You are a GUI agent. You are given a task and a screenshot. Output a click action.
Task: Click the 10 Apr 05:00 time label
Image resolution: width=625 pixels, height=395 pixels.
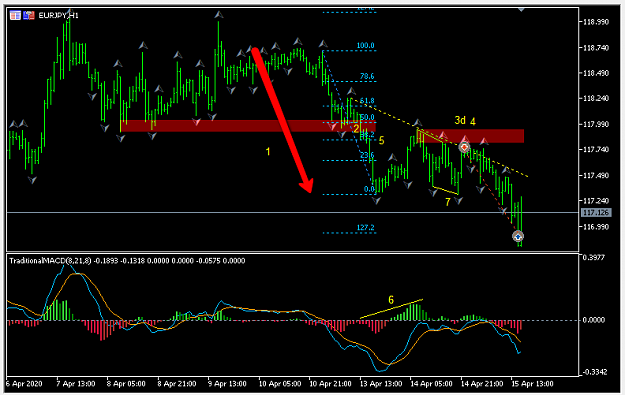[280, 384]
